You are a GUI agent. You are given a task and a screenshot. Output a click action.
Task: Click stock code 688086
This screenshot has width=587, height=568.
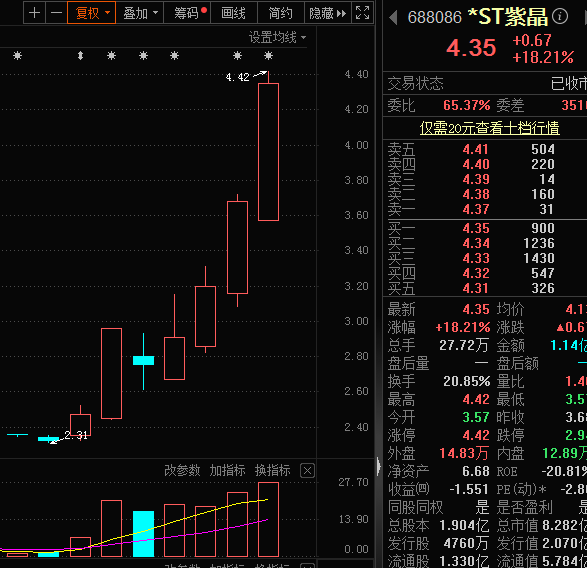pyautogui.click(x=435, y=17)
